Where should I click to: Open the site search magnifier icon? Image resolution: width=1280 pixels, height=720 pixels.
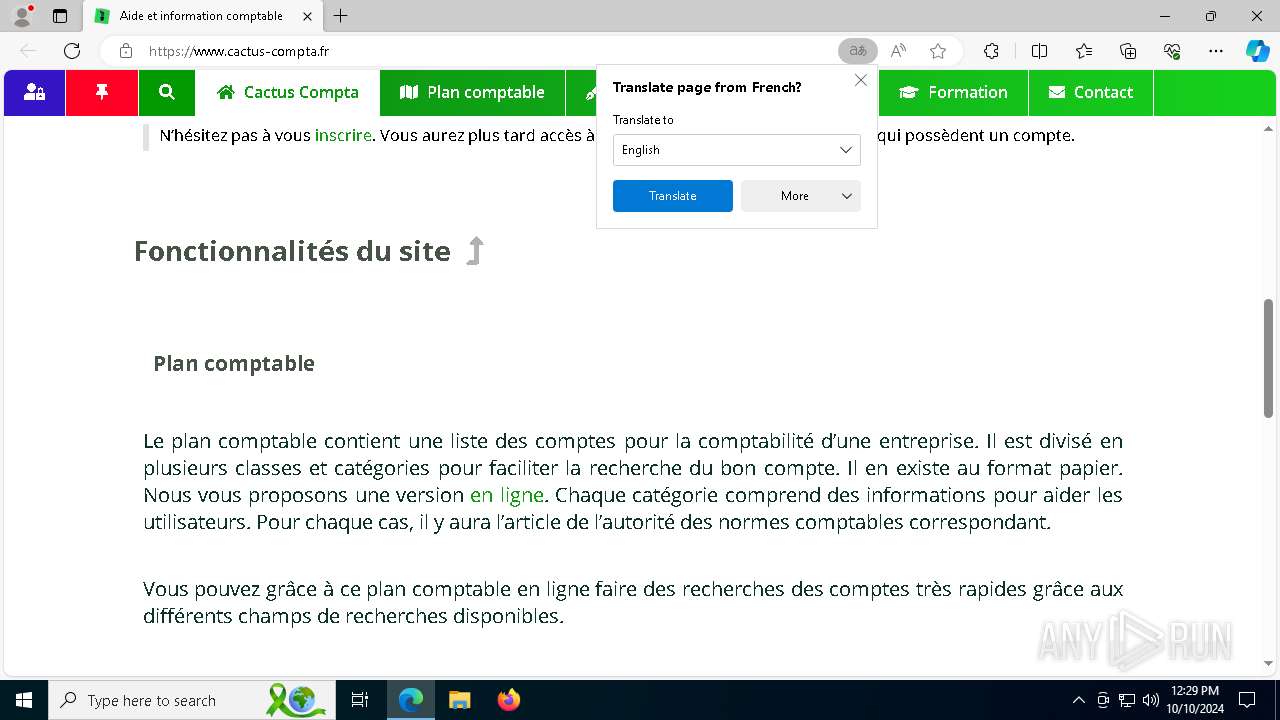pos(167,92)
